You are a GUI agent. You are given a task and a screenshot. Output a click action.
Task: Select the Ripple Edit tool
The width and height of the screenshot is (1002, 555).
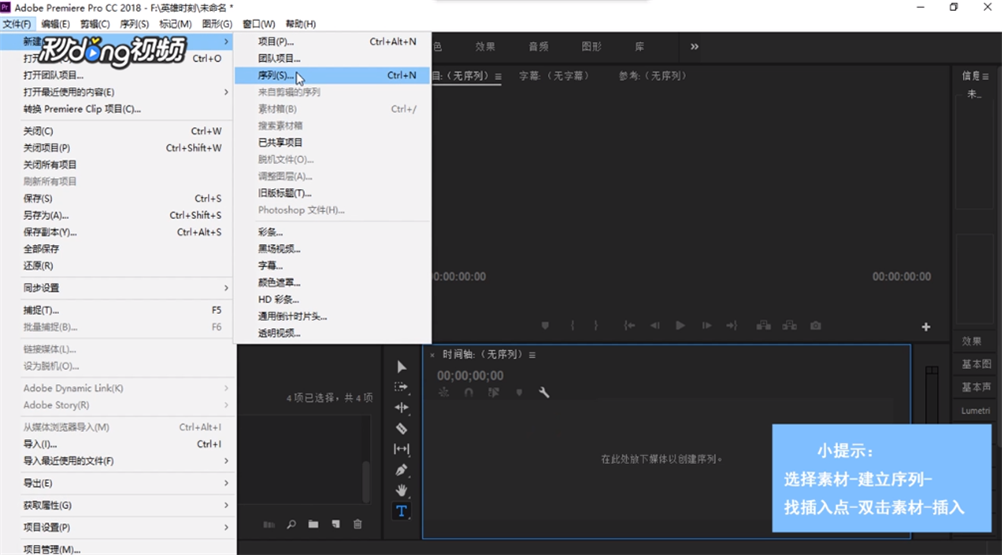coord(401,407)
